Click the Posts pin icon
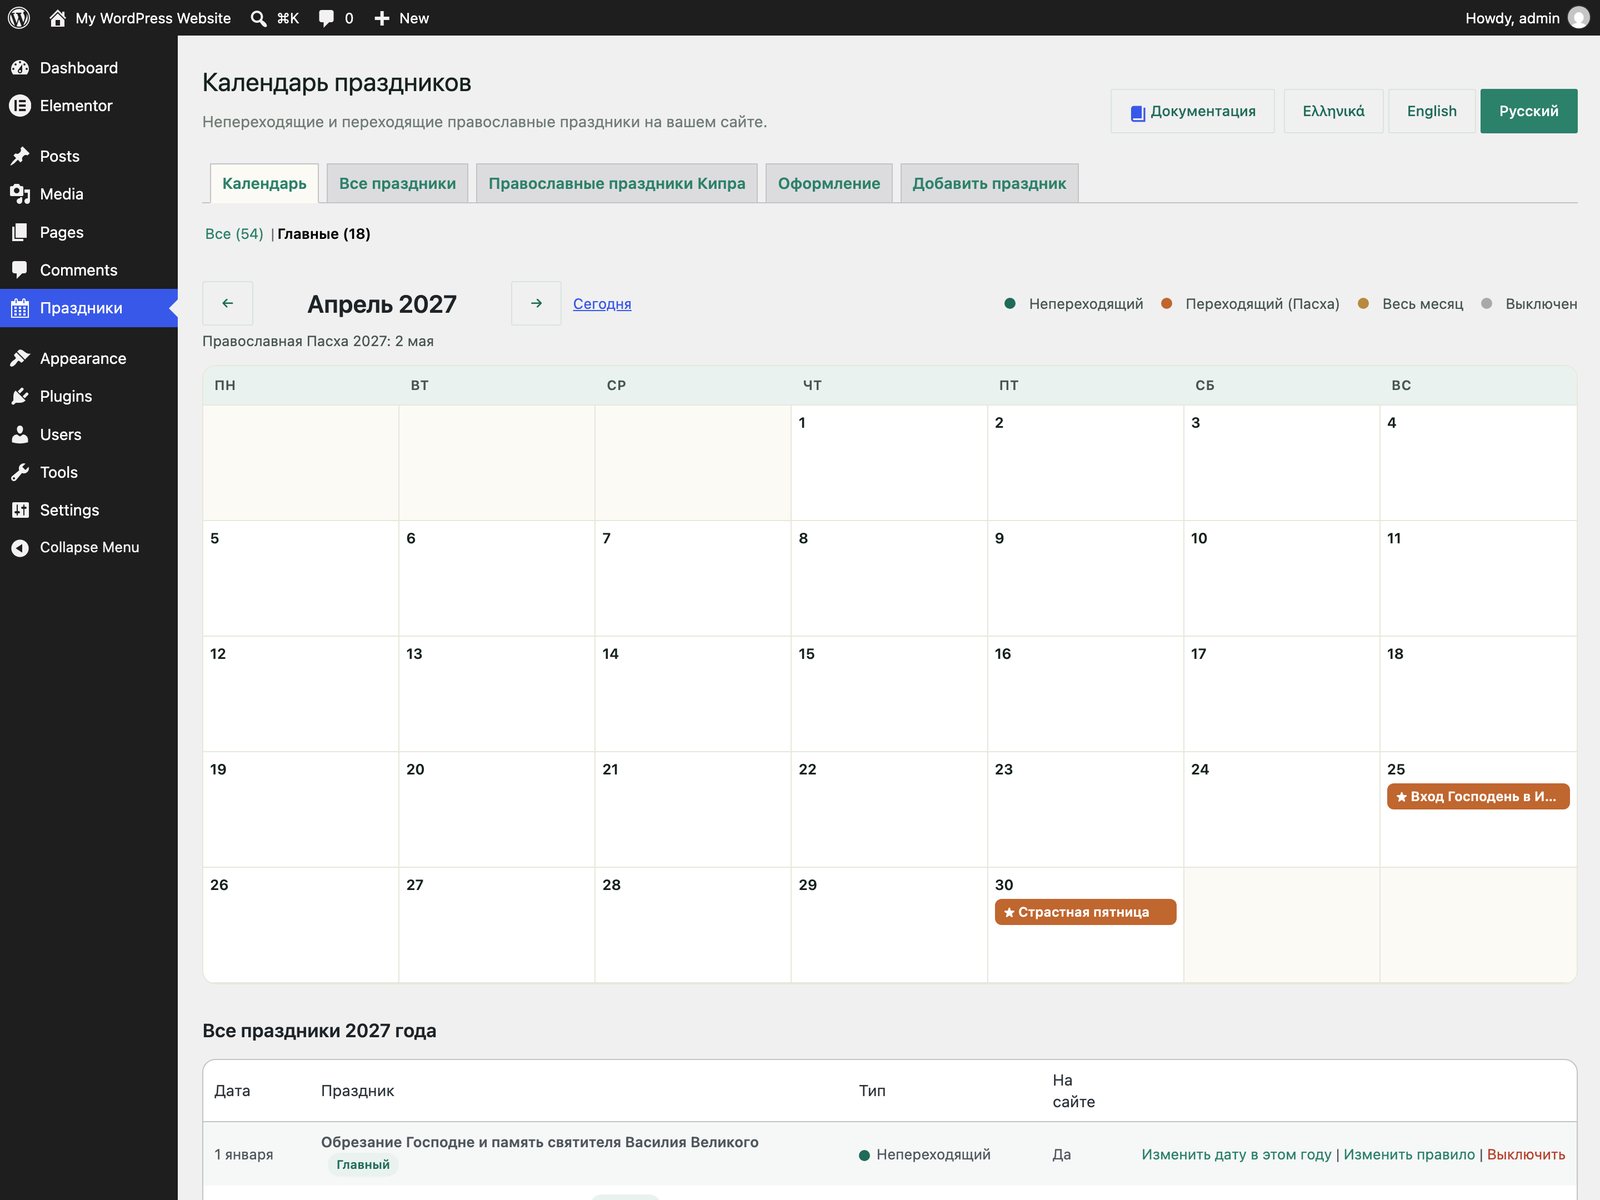This screenshot has height=1200, width=1600. (20, 156)
